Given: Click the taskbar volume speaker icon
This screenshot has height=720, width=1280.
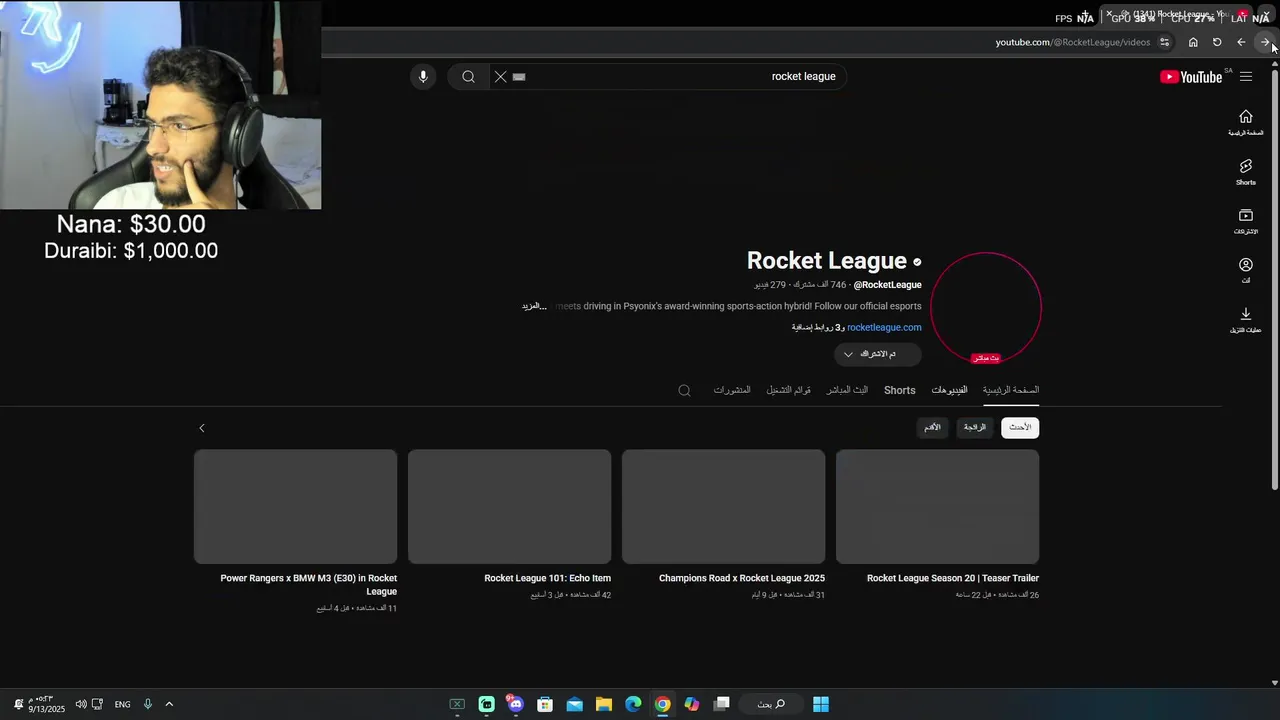Looking at the screenshot, I should pos(81,704).
